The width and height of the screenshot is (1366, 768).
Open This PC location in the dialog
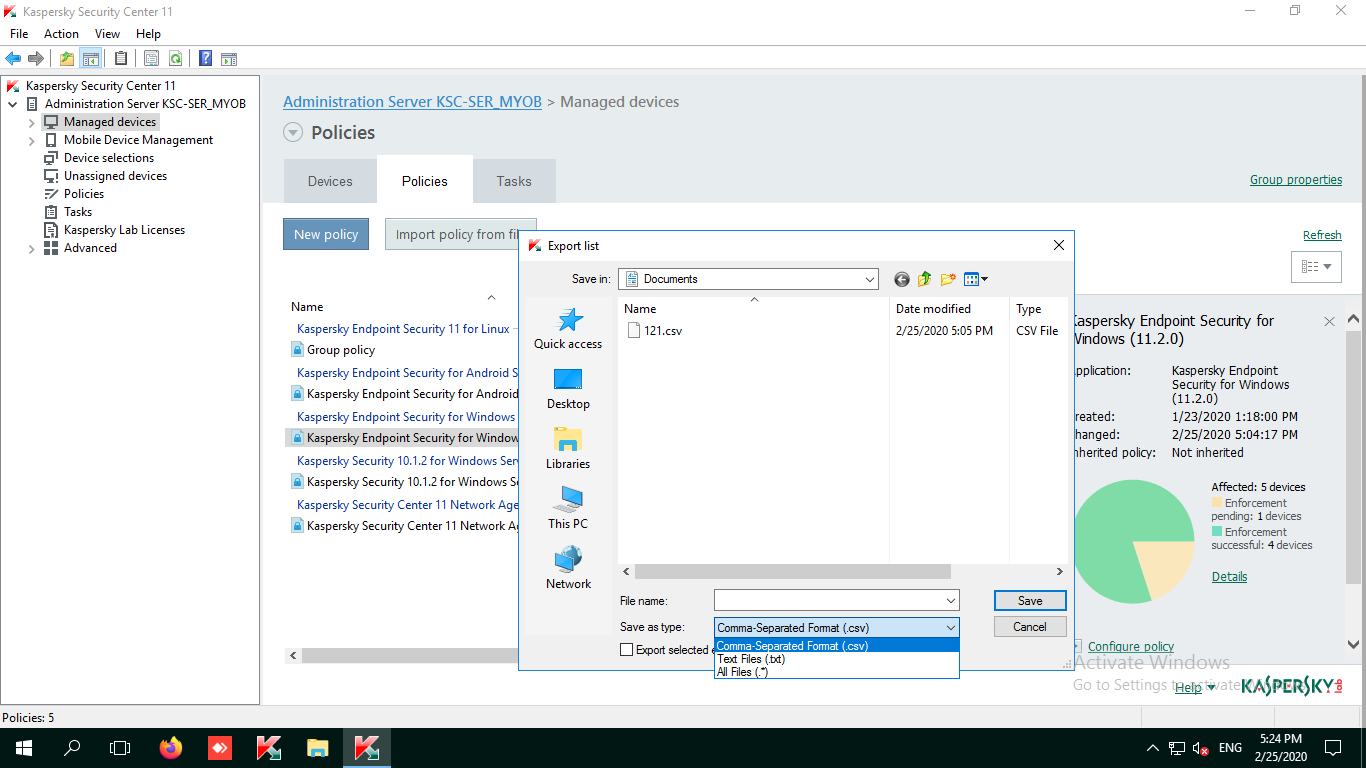[568, 508]
